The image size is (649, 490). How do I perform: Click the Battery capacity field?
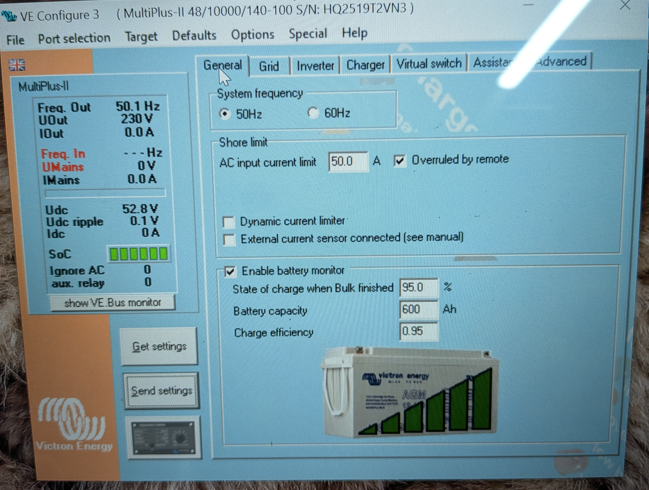coord(418,310)
